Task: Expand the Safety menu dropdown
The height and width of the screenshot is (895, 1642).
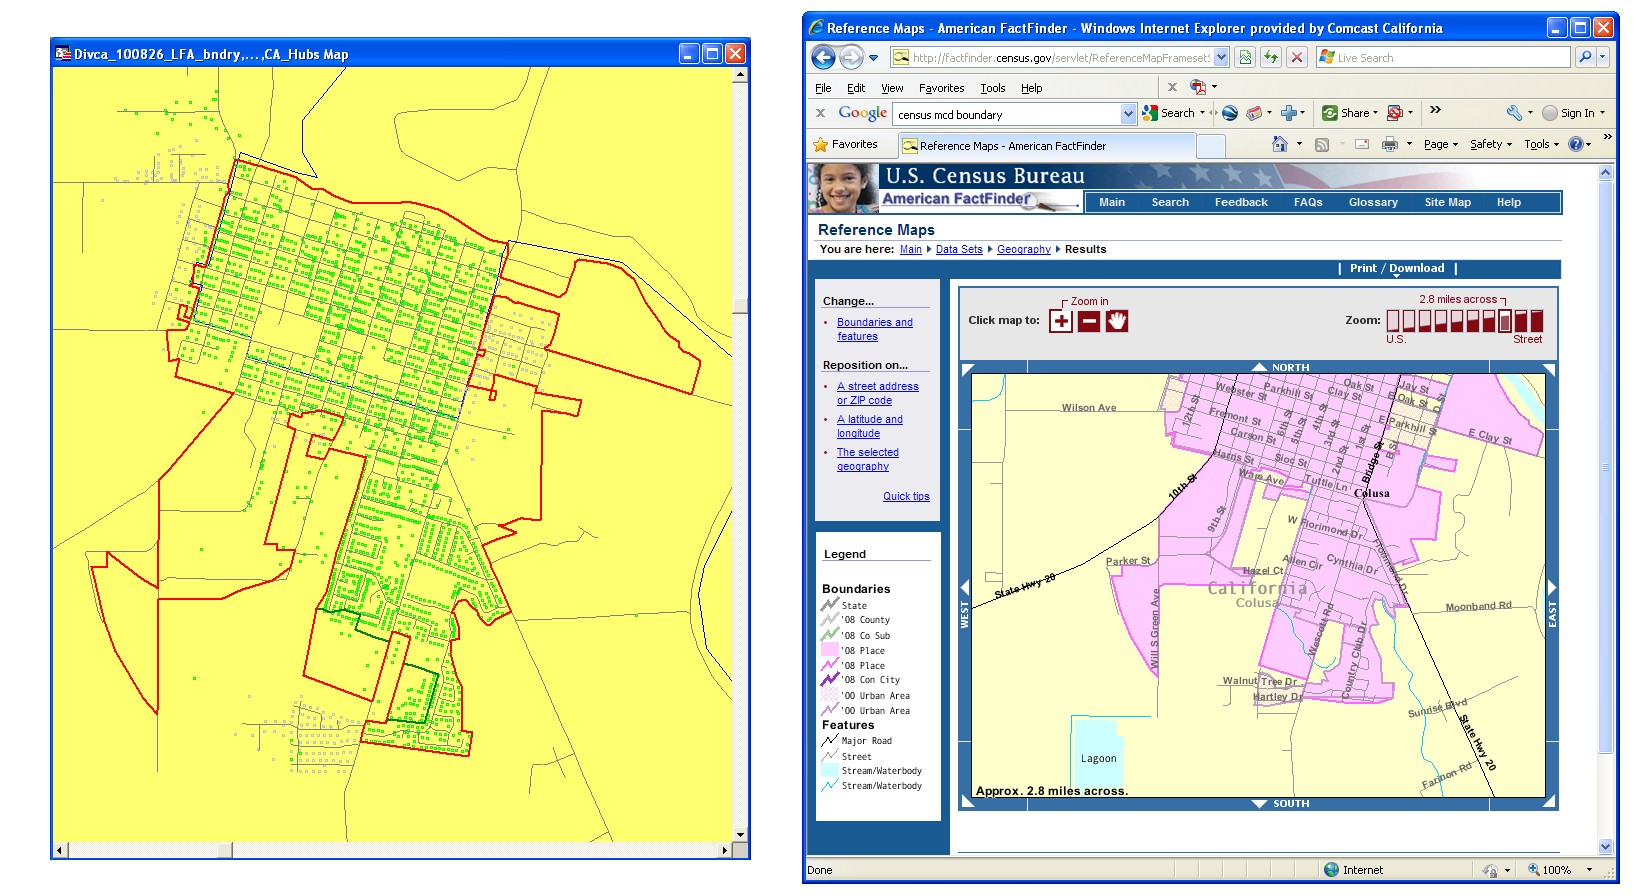Action: coord(1490,145)
